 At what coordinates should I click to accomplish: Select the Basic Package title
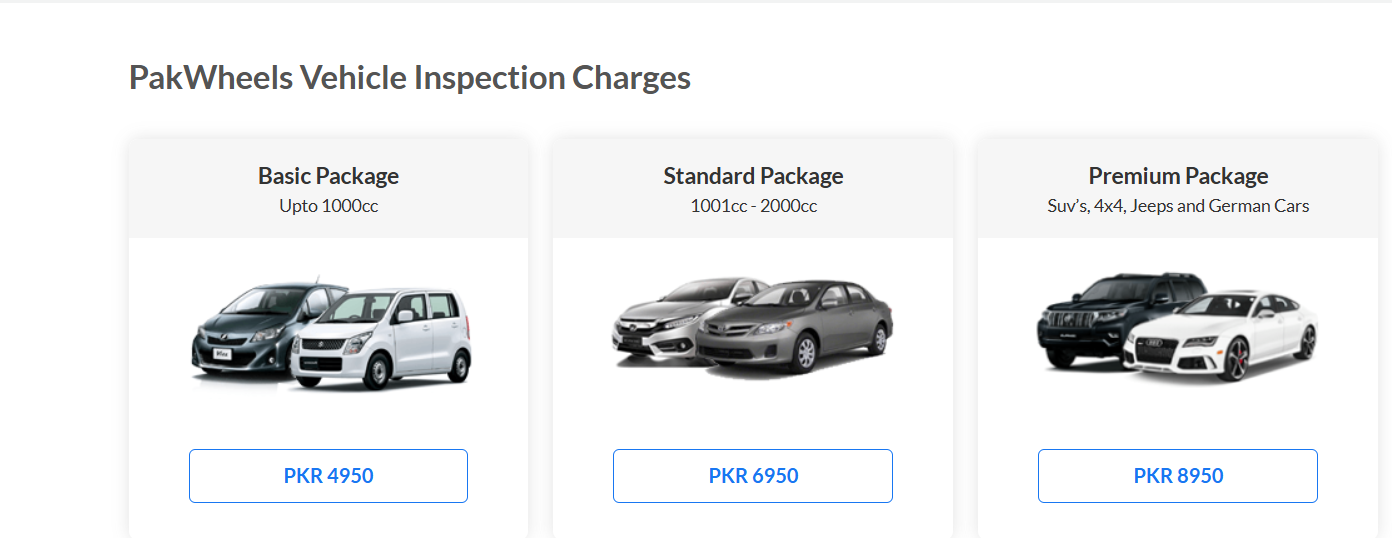click(328, 176)
